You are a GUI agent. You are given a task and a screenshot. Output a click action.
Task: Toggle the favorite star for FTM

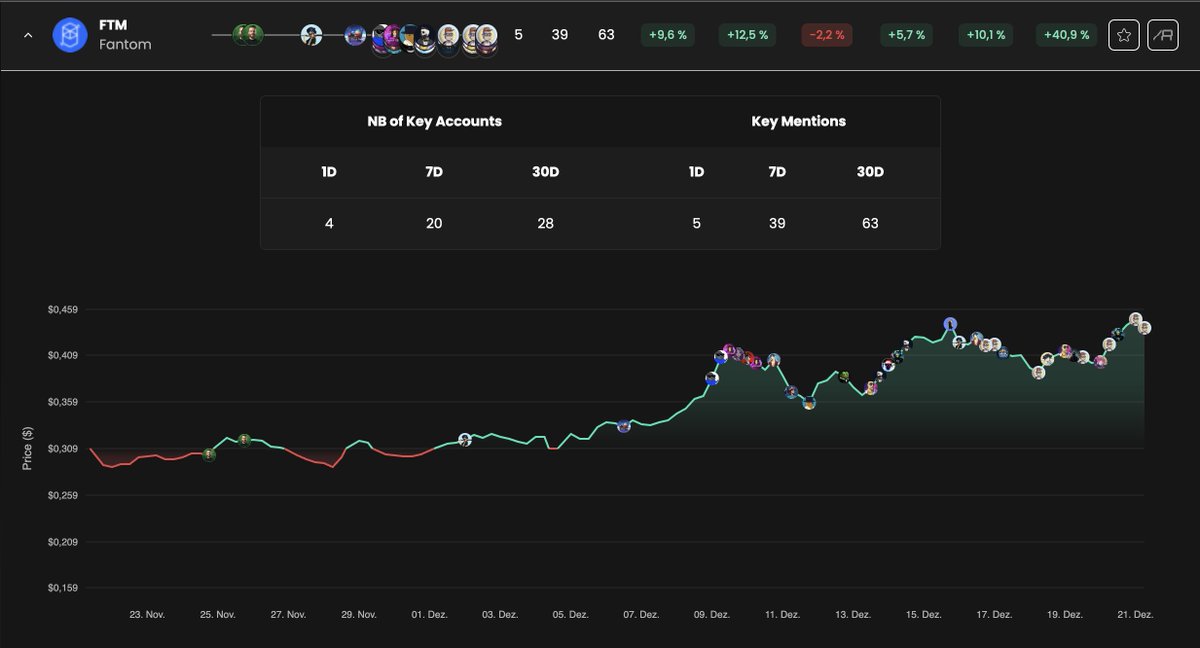(x=1124, y=35)
